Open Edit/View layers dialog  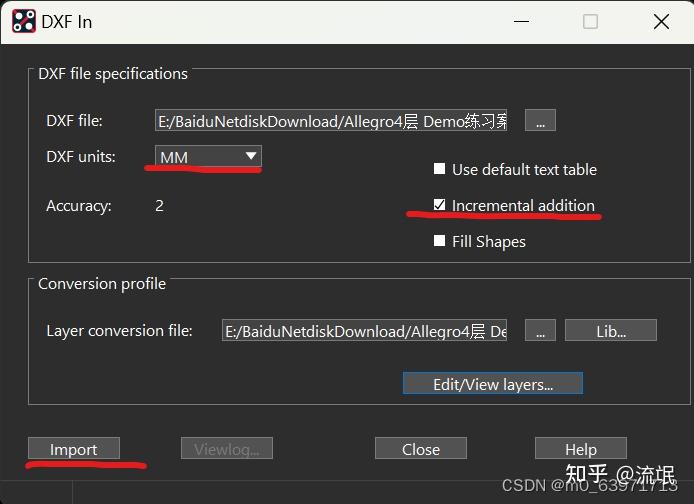pos(493,384)
